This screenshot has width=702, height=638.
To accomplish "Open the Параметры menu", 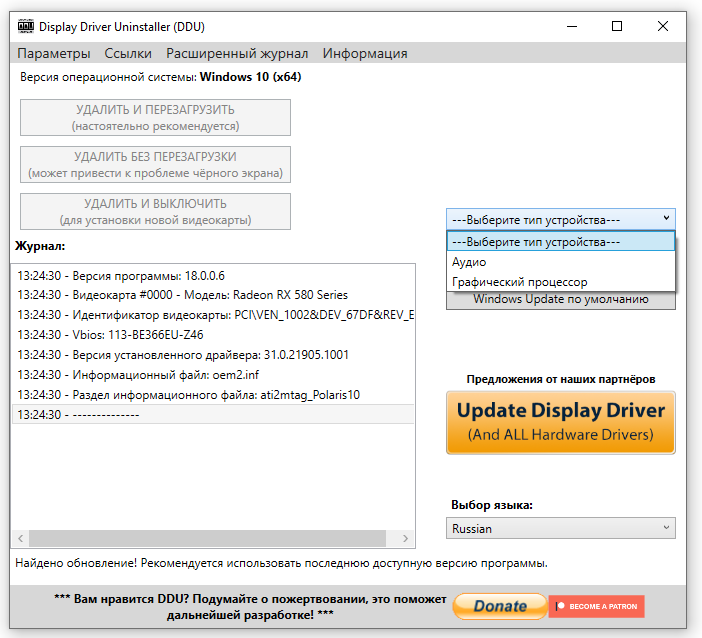I will point(54,53).
